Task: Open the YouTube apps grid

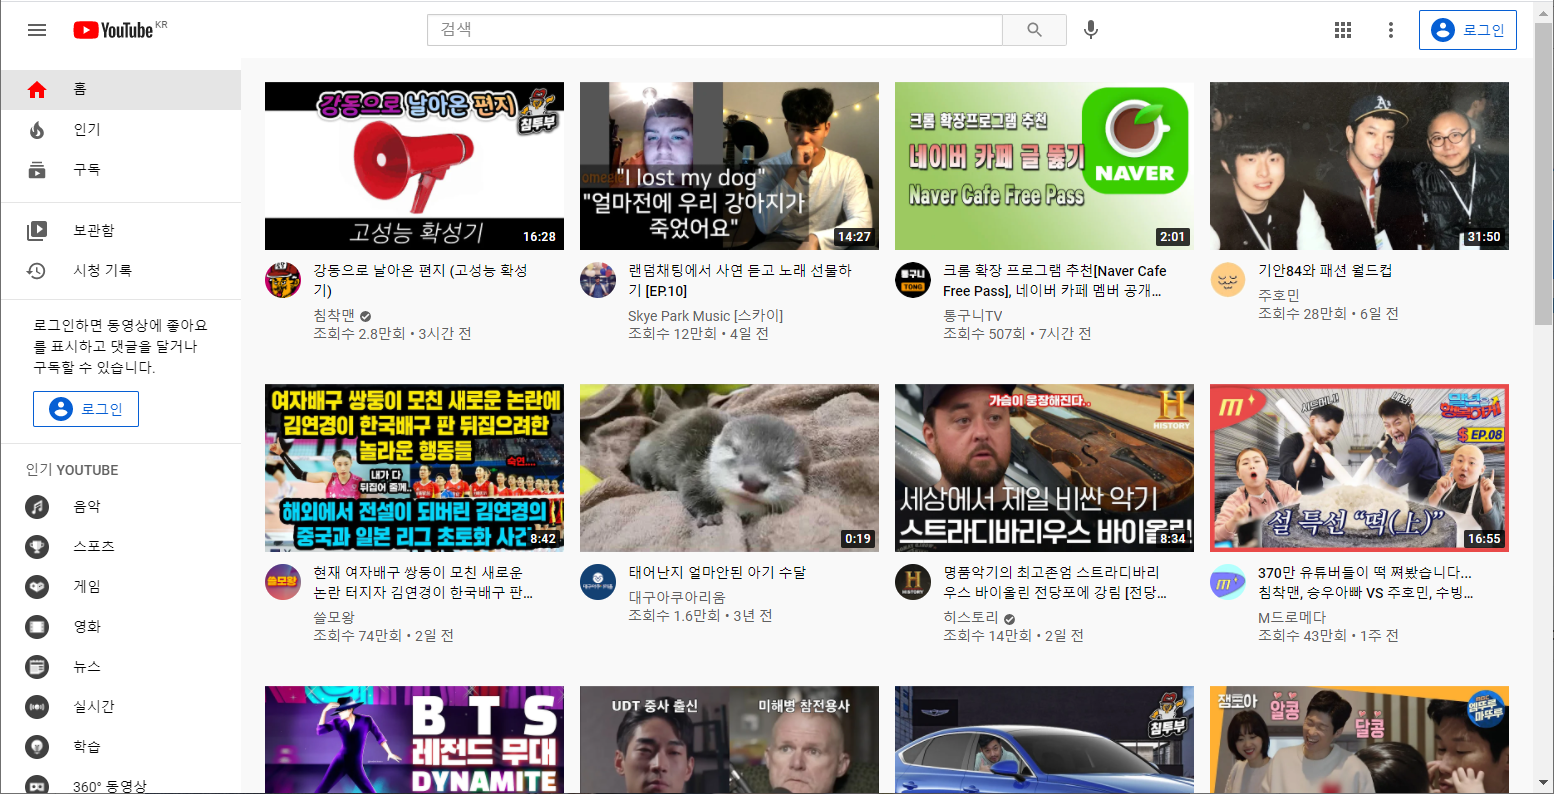Action: [x=1343, y=30]
